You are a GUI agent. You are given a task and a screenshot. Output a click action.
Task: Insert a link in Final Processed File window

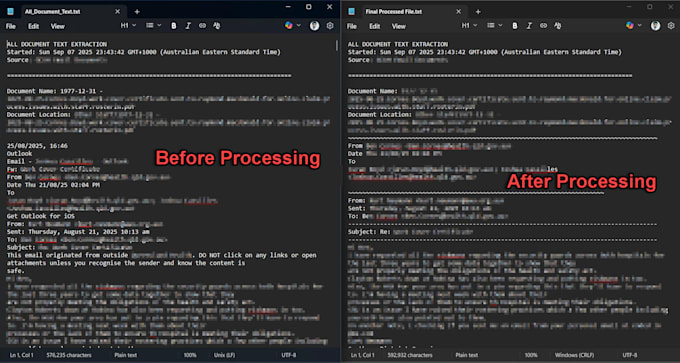pos(543,26)
